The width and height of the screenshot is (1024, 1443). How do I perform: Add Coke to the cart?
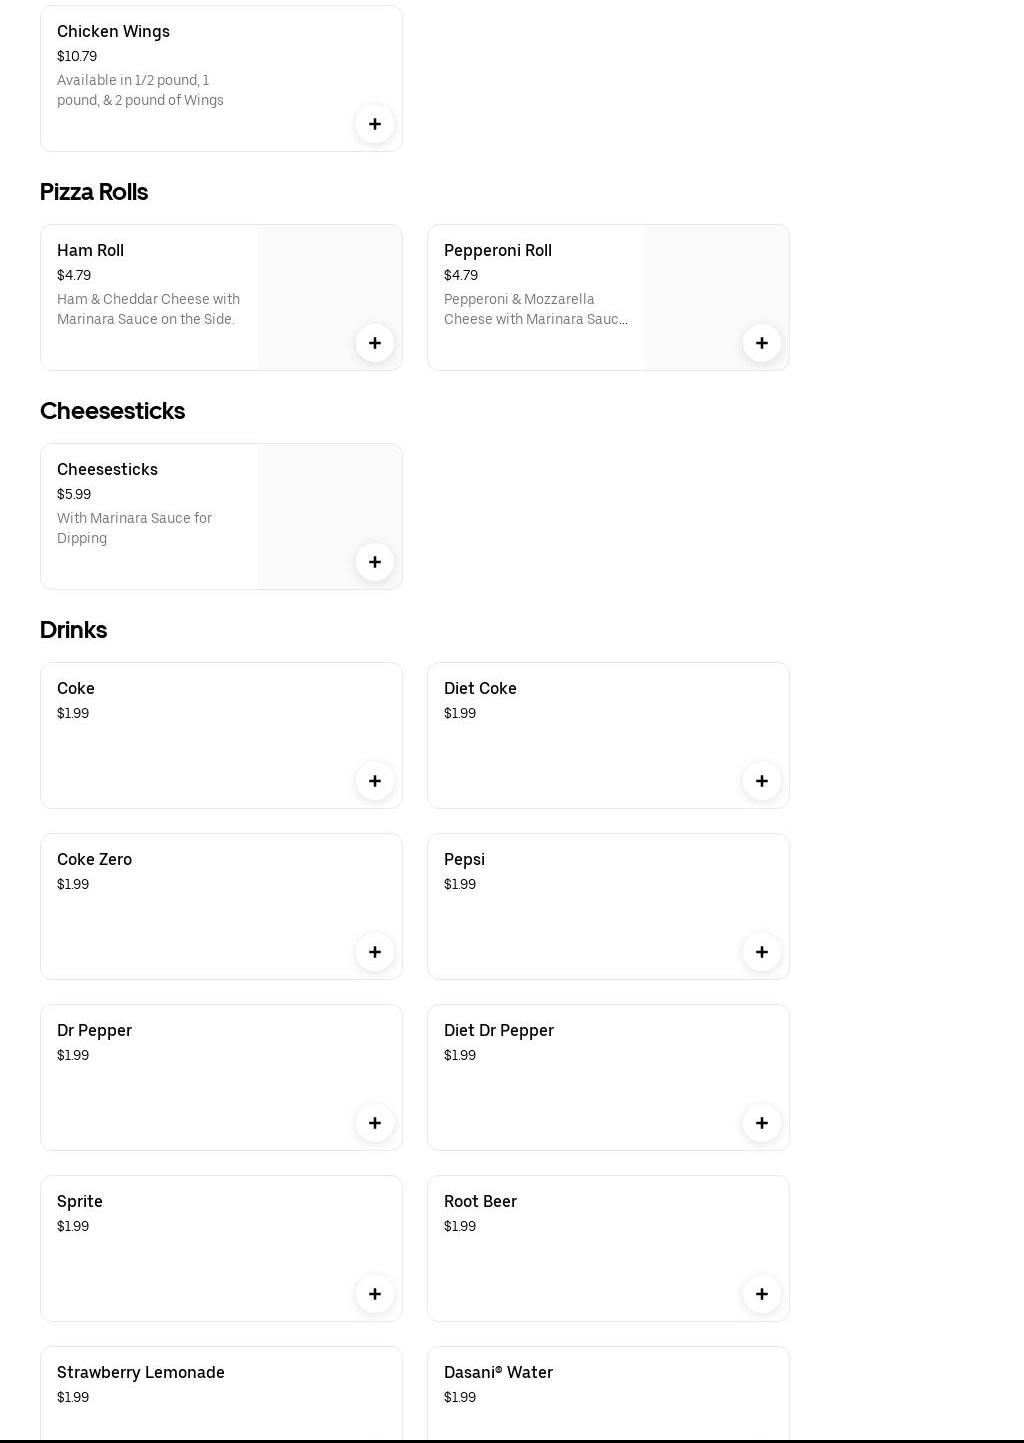[375, 781]
